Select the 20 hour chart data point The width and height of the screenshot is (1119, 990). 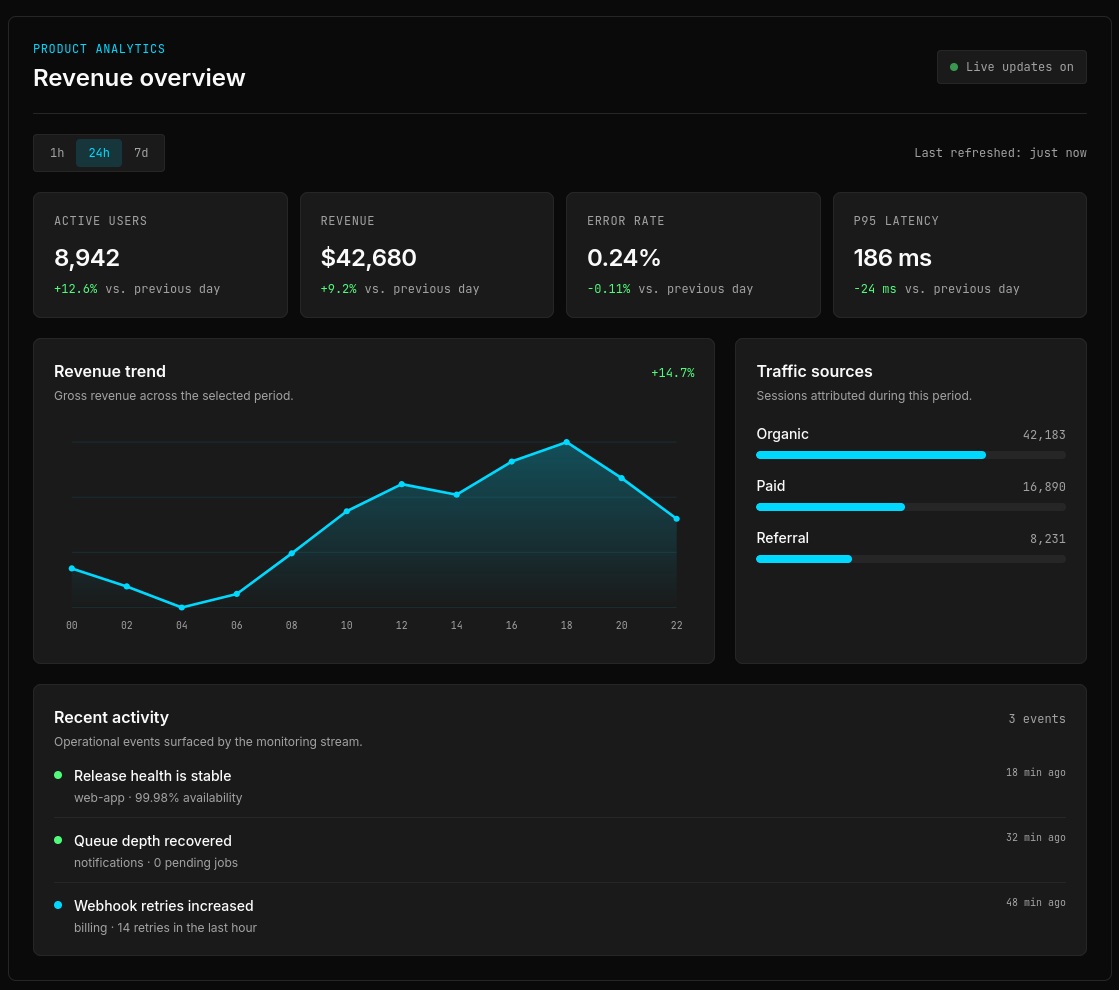coord(622,478)
